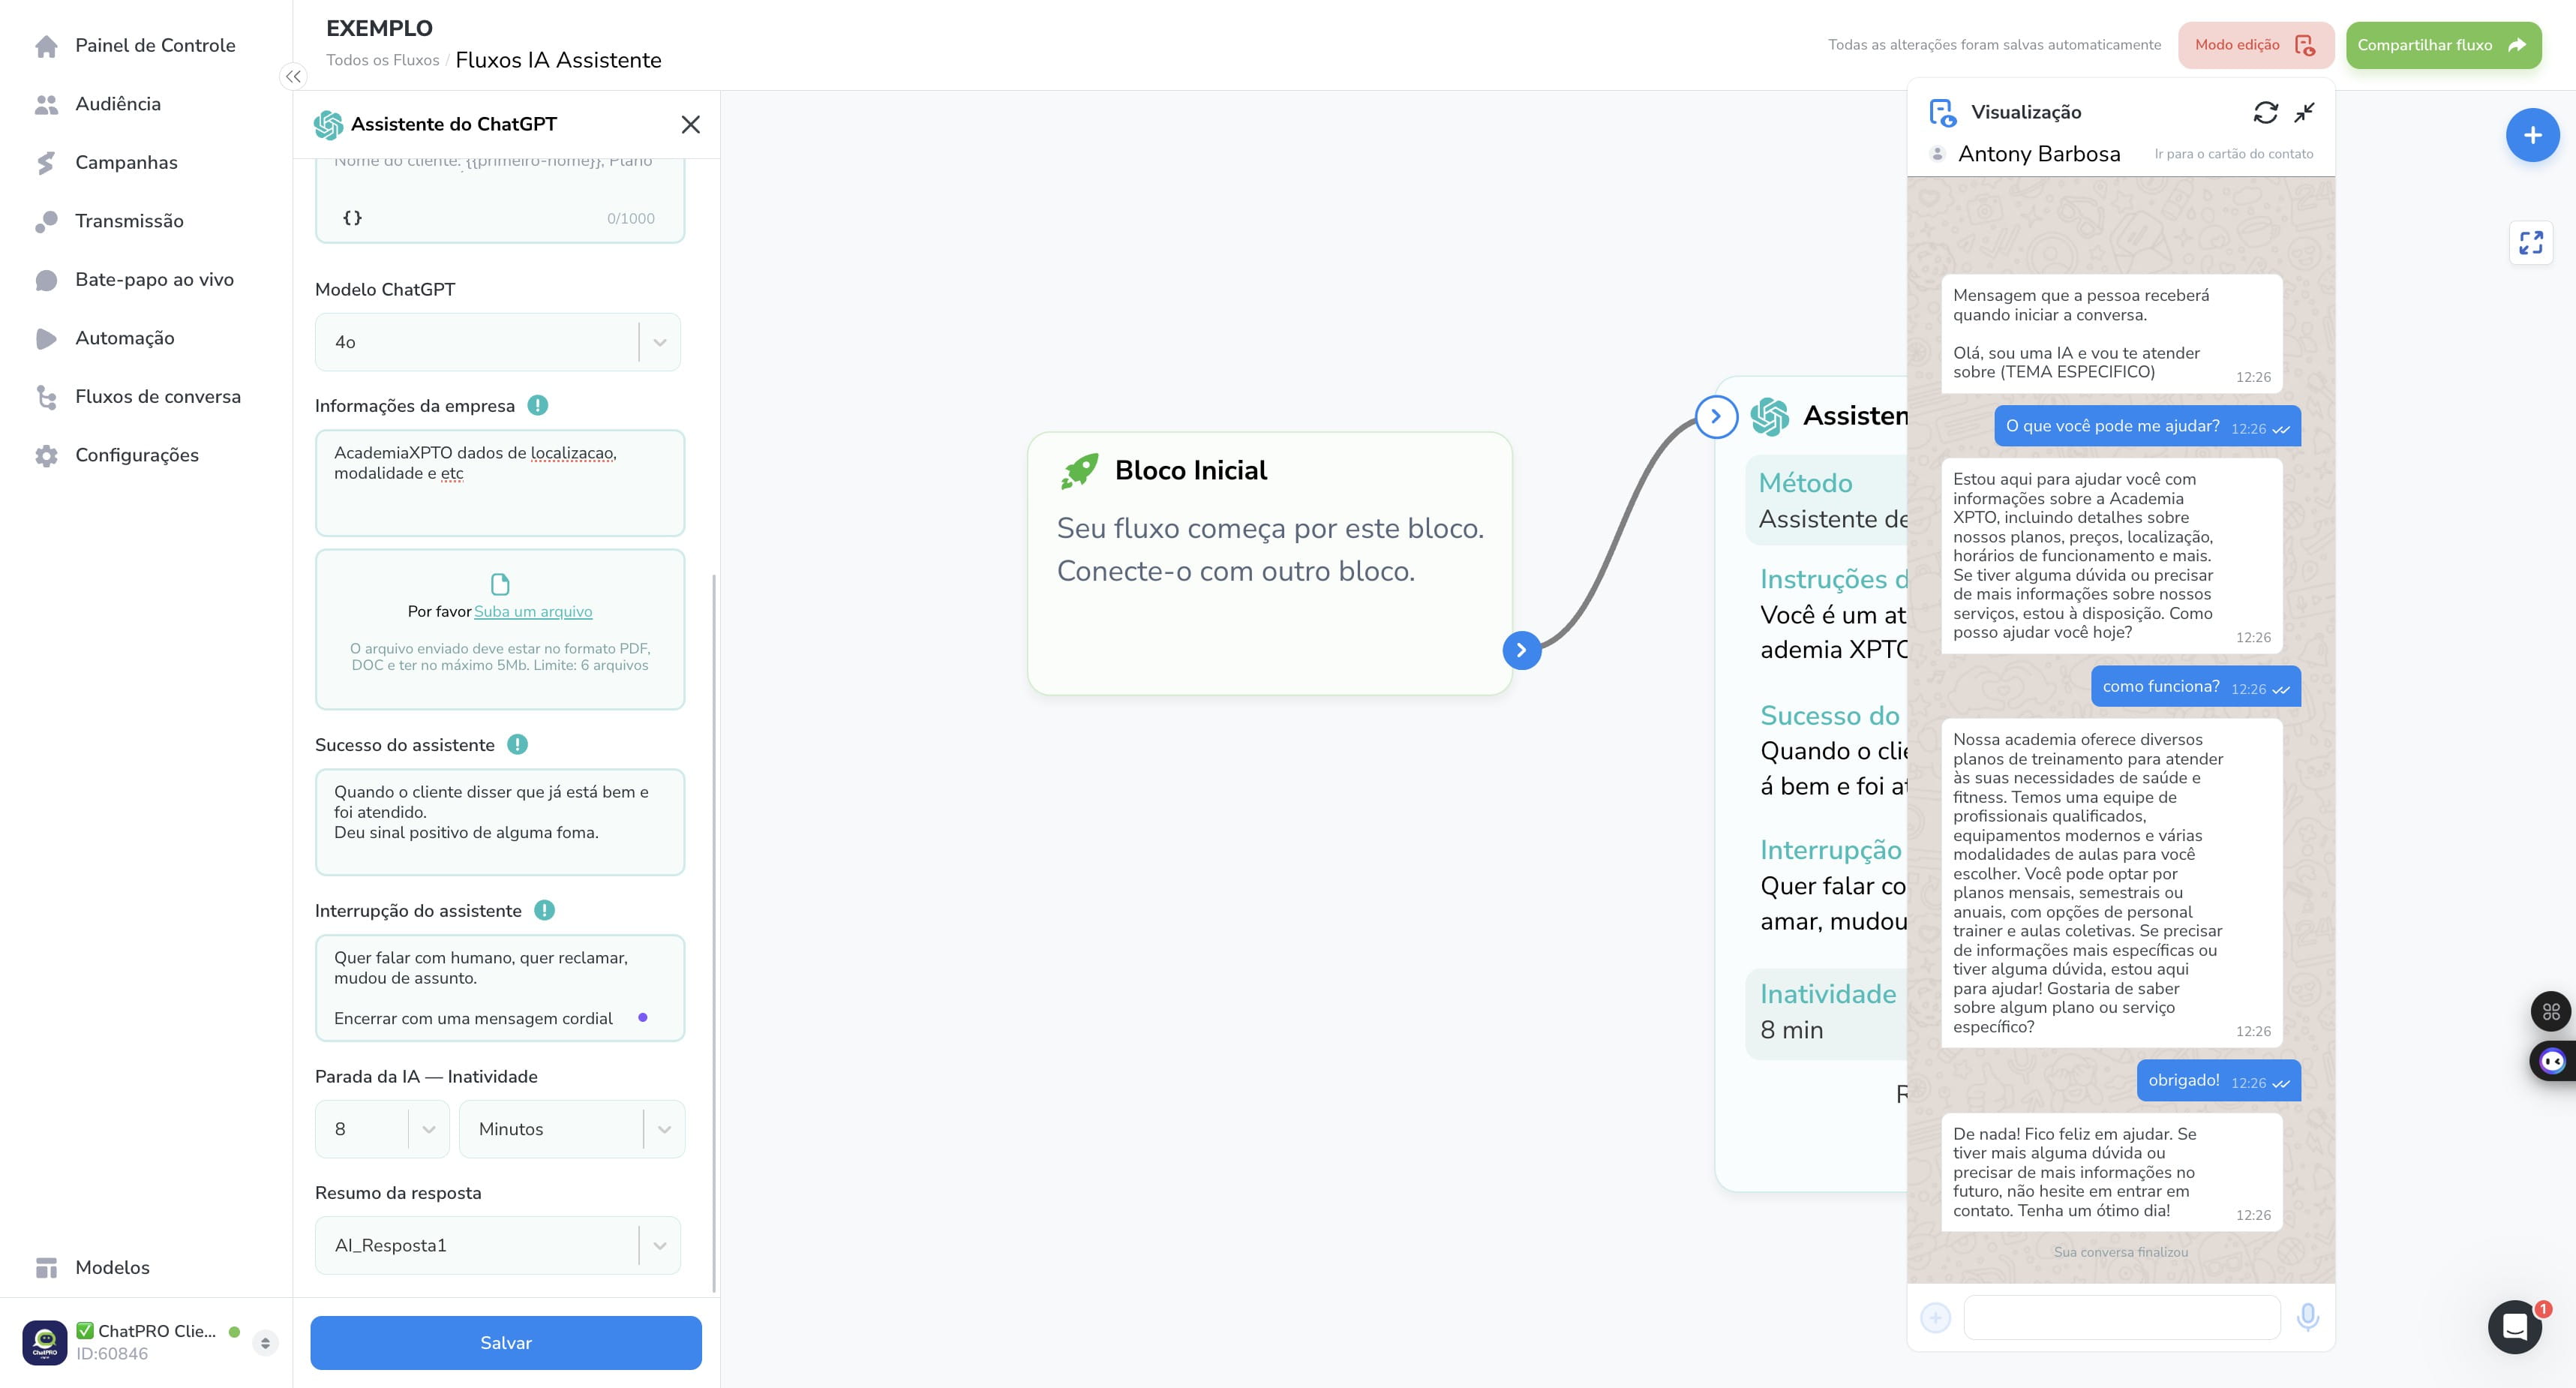Open the ChatPRO account switcher arrows
Viewport: 2576px width, 1388px height.
[x=265, y=1343]
